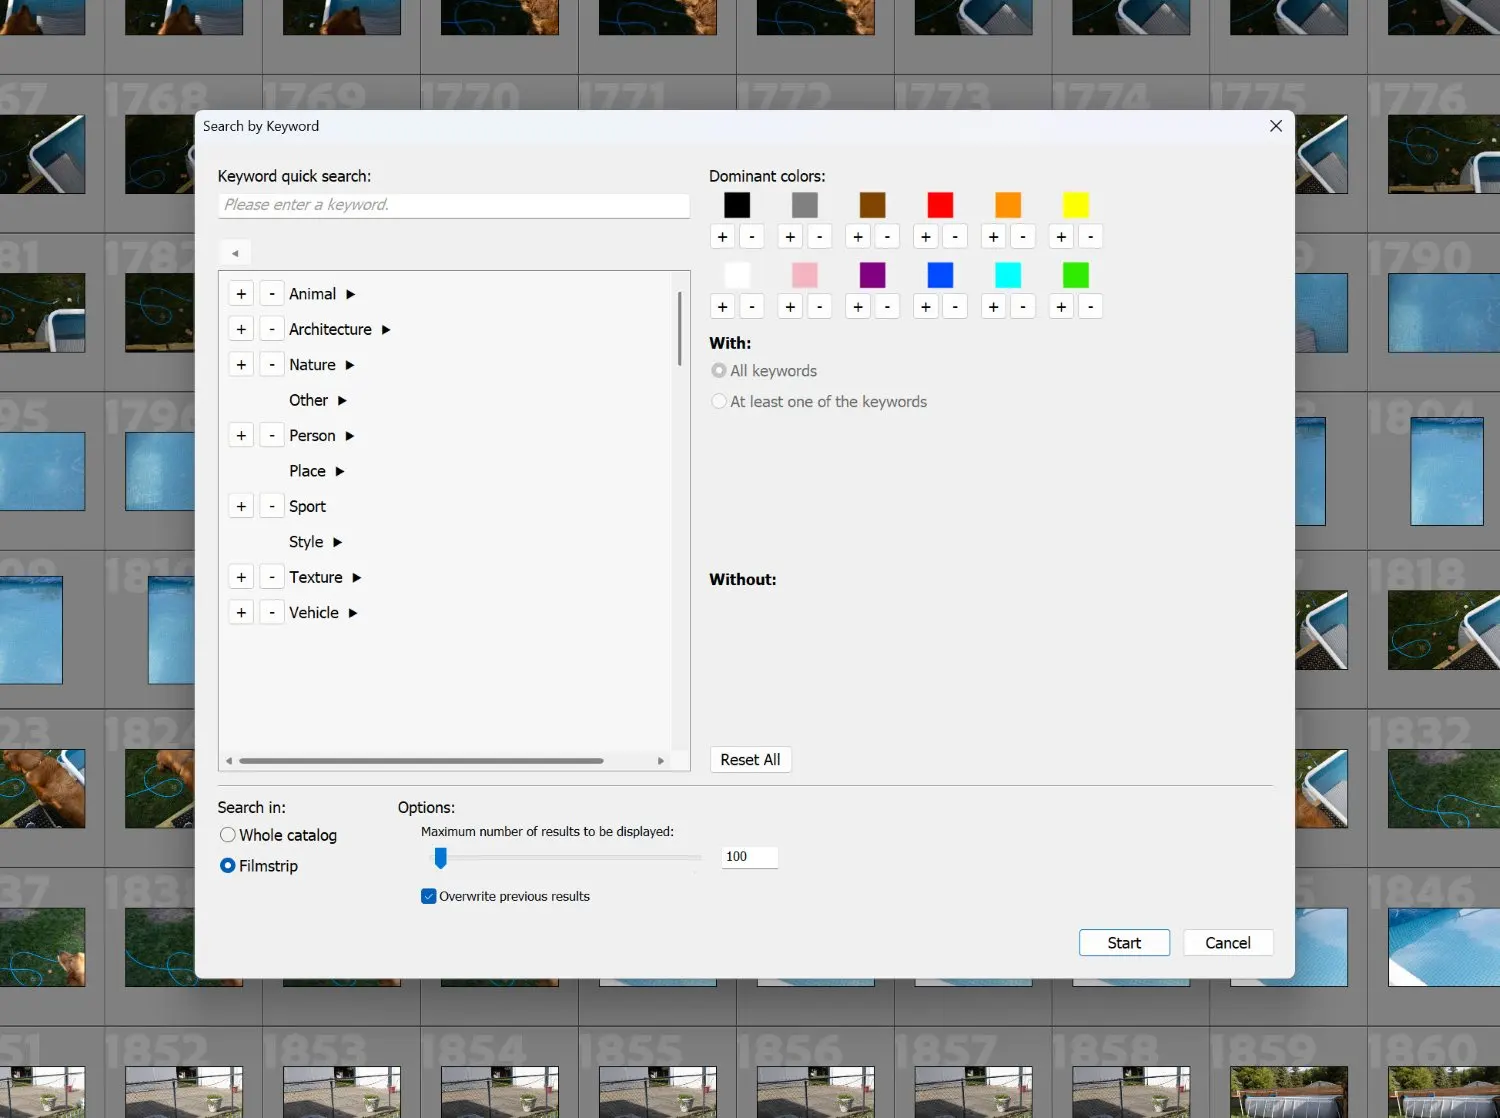This screenshot has height=1118, width=1500.
Task: Click the plus icon next to Animal
Action: 240,293
